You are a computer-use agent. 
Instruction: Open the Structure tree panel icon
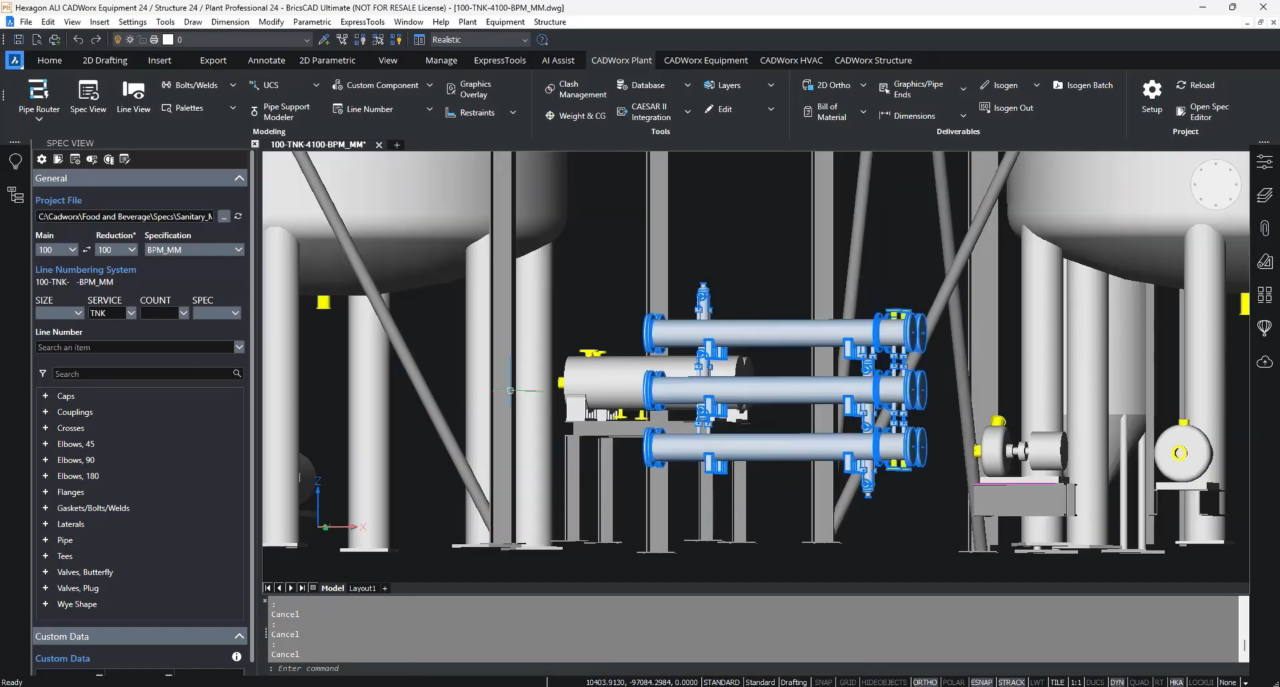[15, 195]
